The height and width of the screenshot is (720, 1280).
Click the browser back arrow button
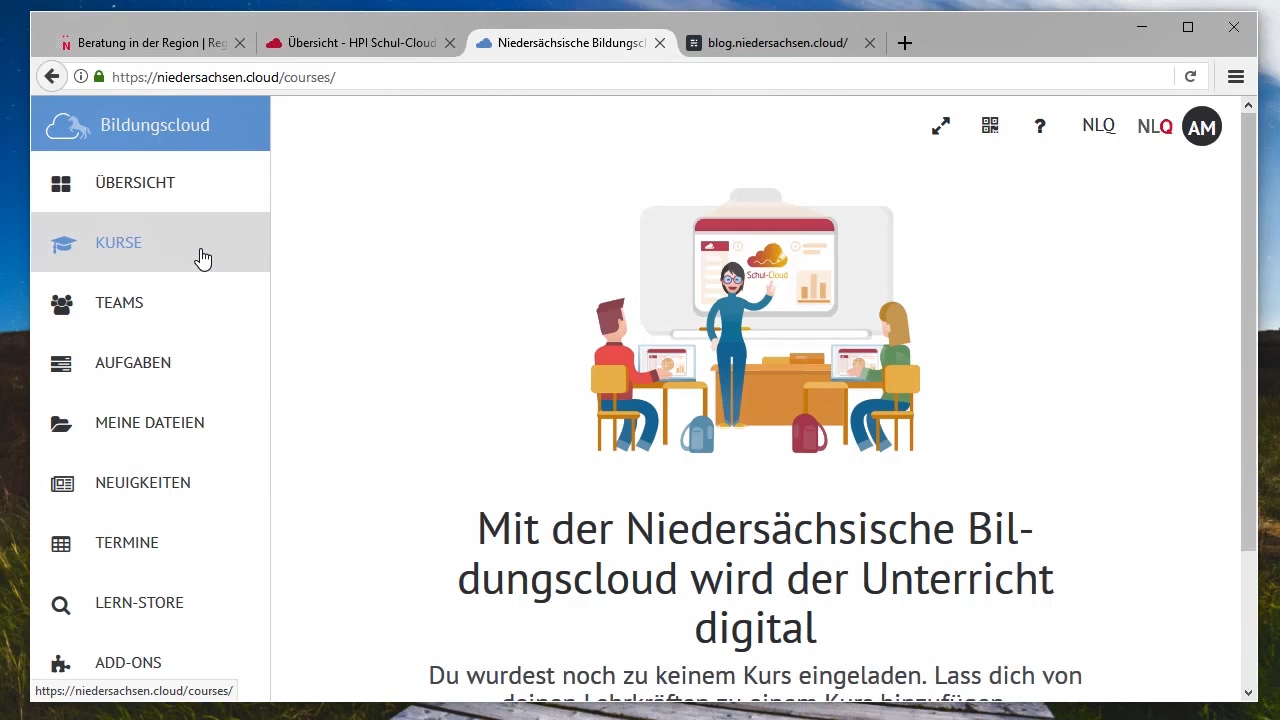click(52, 76)
